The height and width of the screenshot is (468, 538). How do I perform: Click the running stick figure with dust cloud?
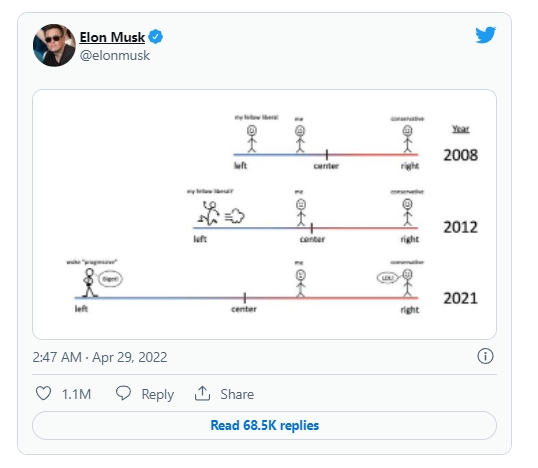point(221,213)
